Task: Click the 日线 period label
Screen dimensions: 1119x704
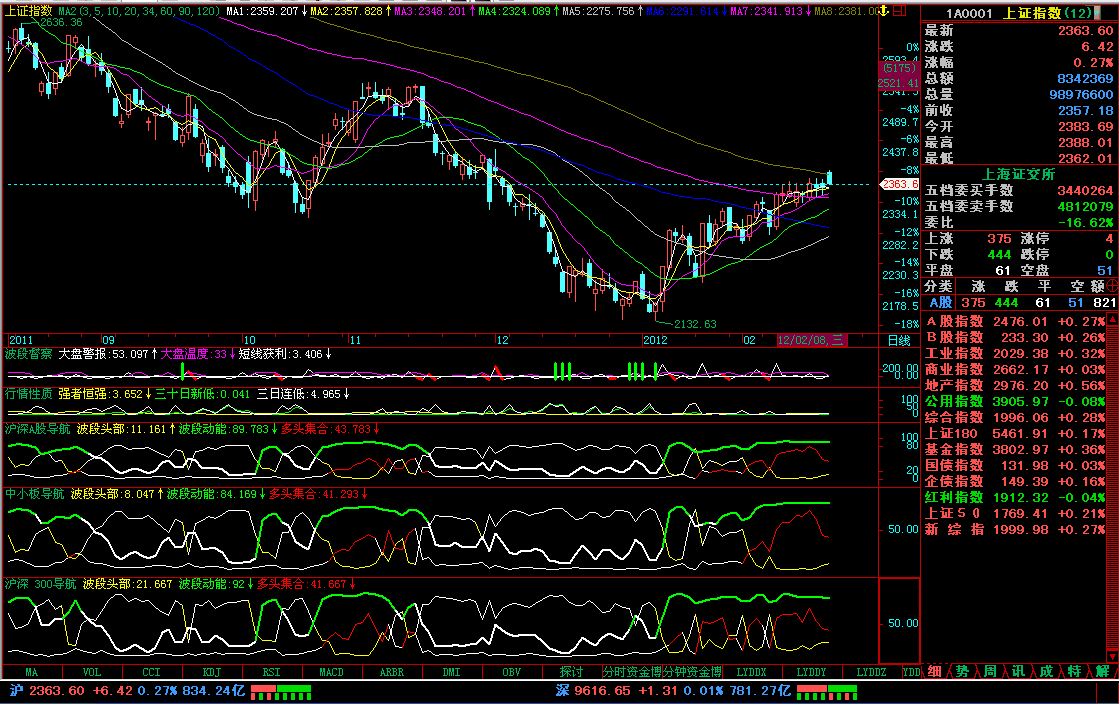Action: 898,341
